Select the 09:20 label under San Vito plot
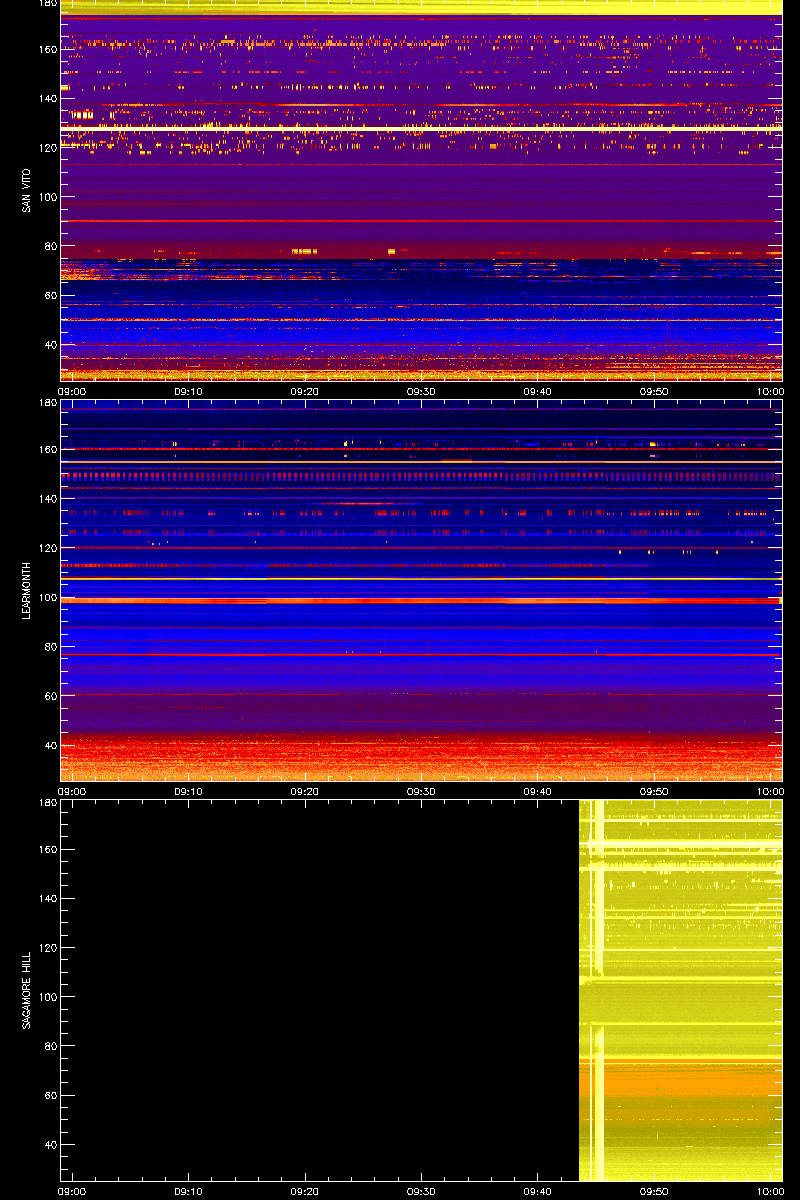 tap(305, 392)
